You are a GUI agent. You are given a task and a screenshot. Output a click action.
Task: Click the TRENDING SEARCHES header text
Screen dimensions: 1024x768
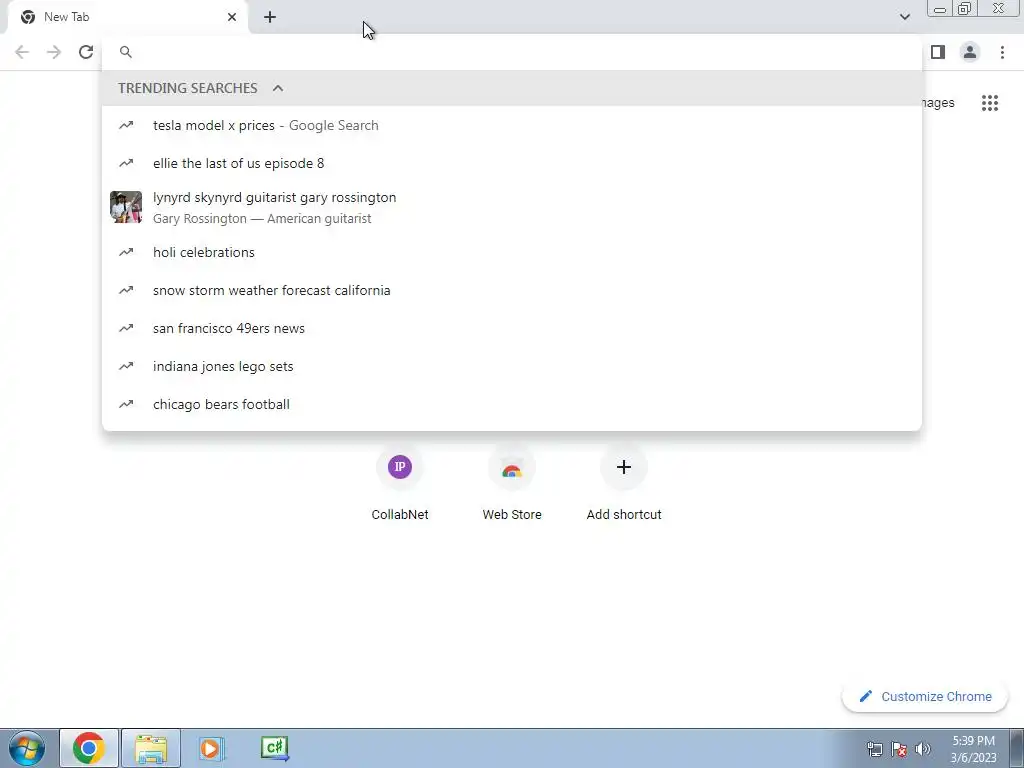point(187,88)
